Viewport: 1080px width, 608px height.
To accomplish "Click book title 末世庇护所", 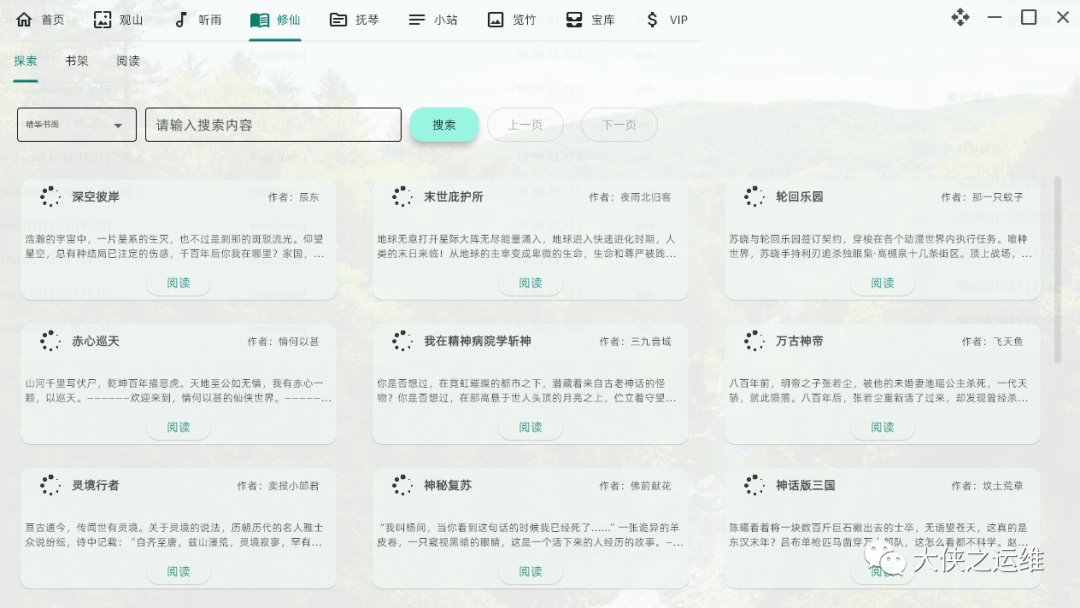I will click(453, 197).
